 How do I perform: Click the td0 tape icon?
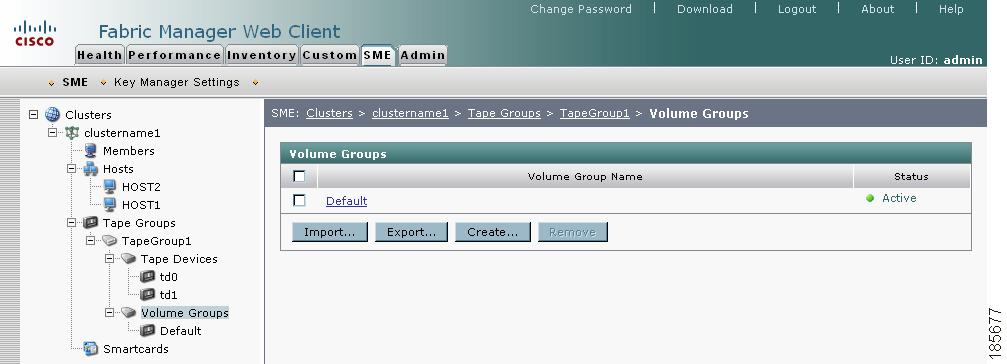148,277
